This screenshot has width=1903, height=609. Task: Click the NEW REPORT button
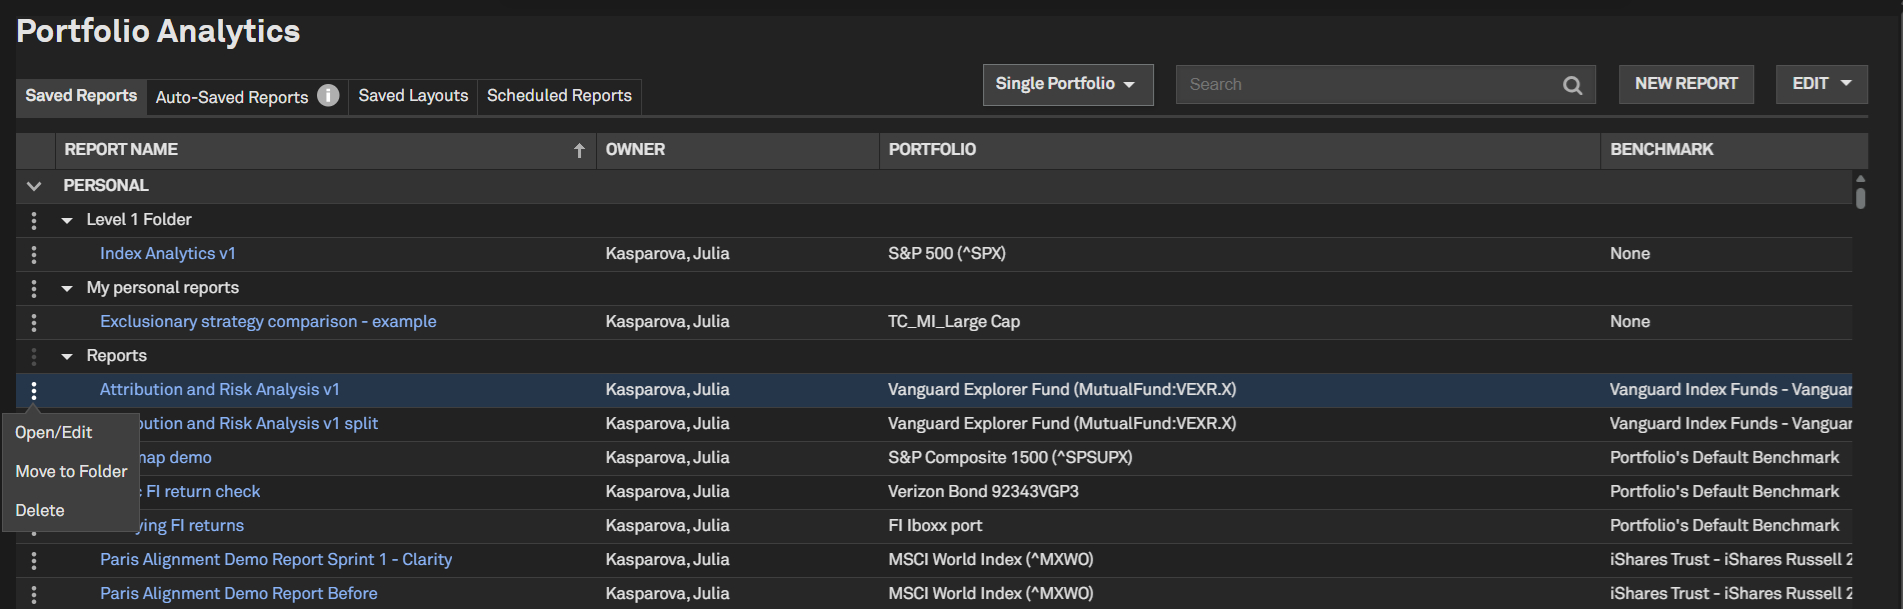(x=1686, y=84)
